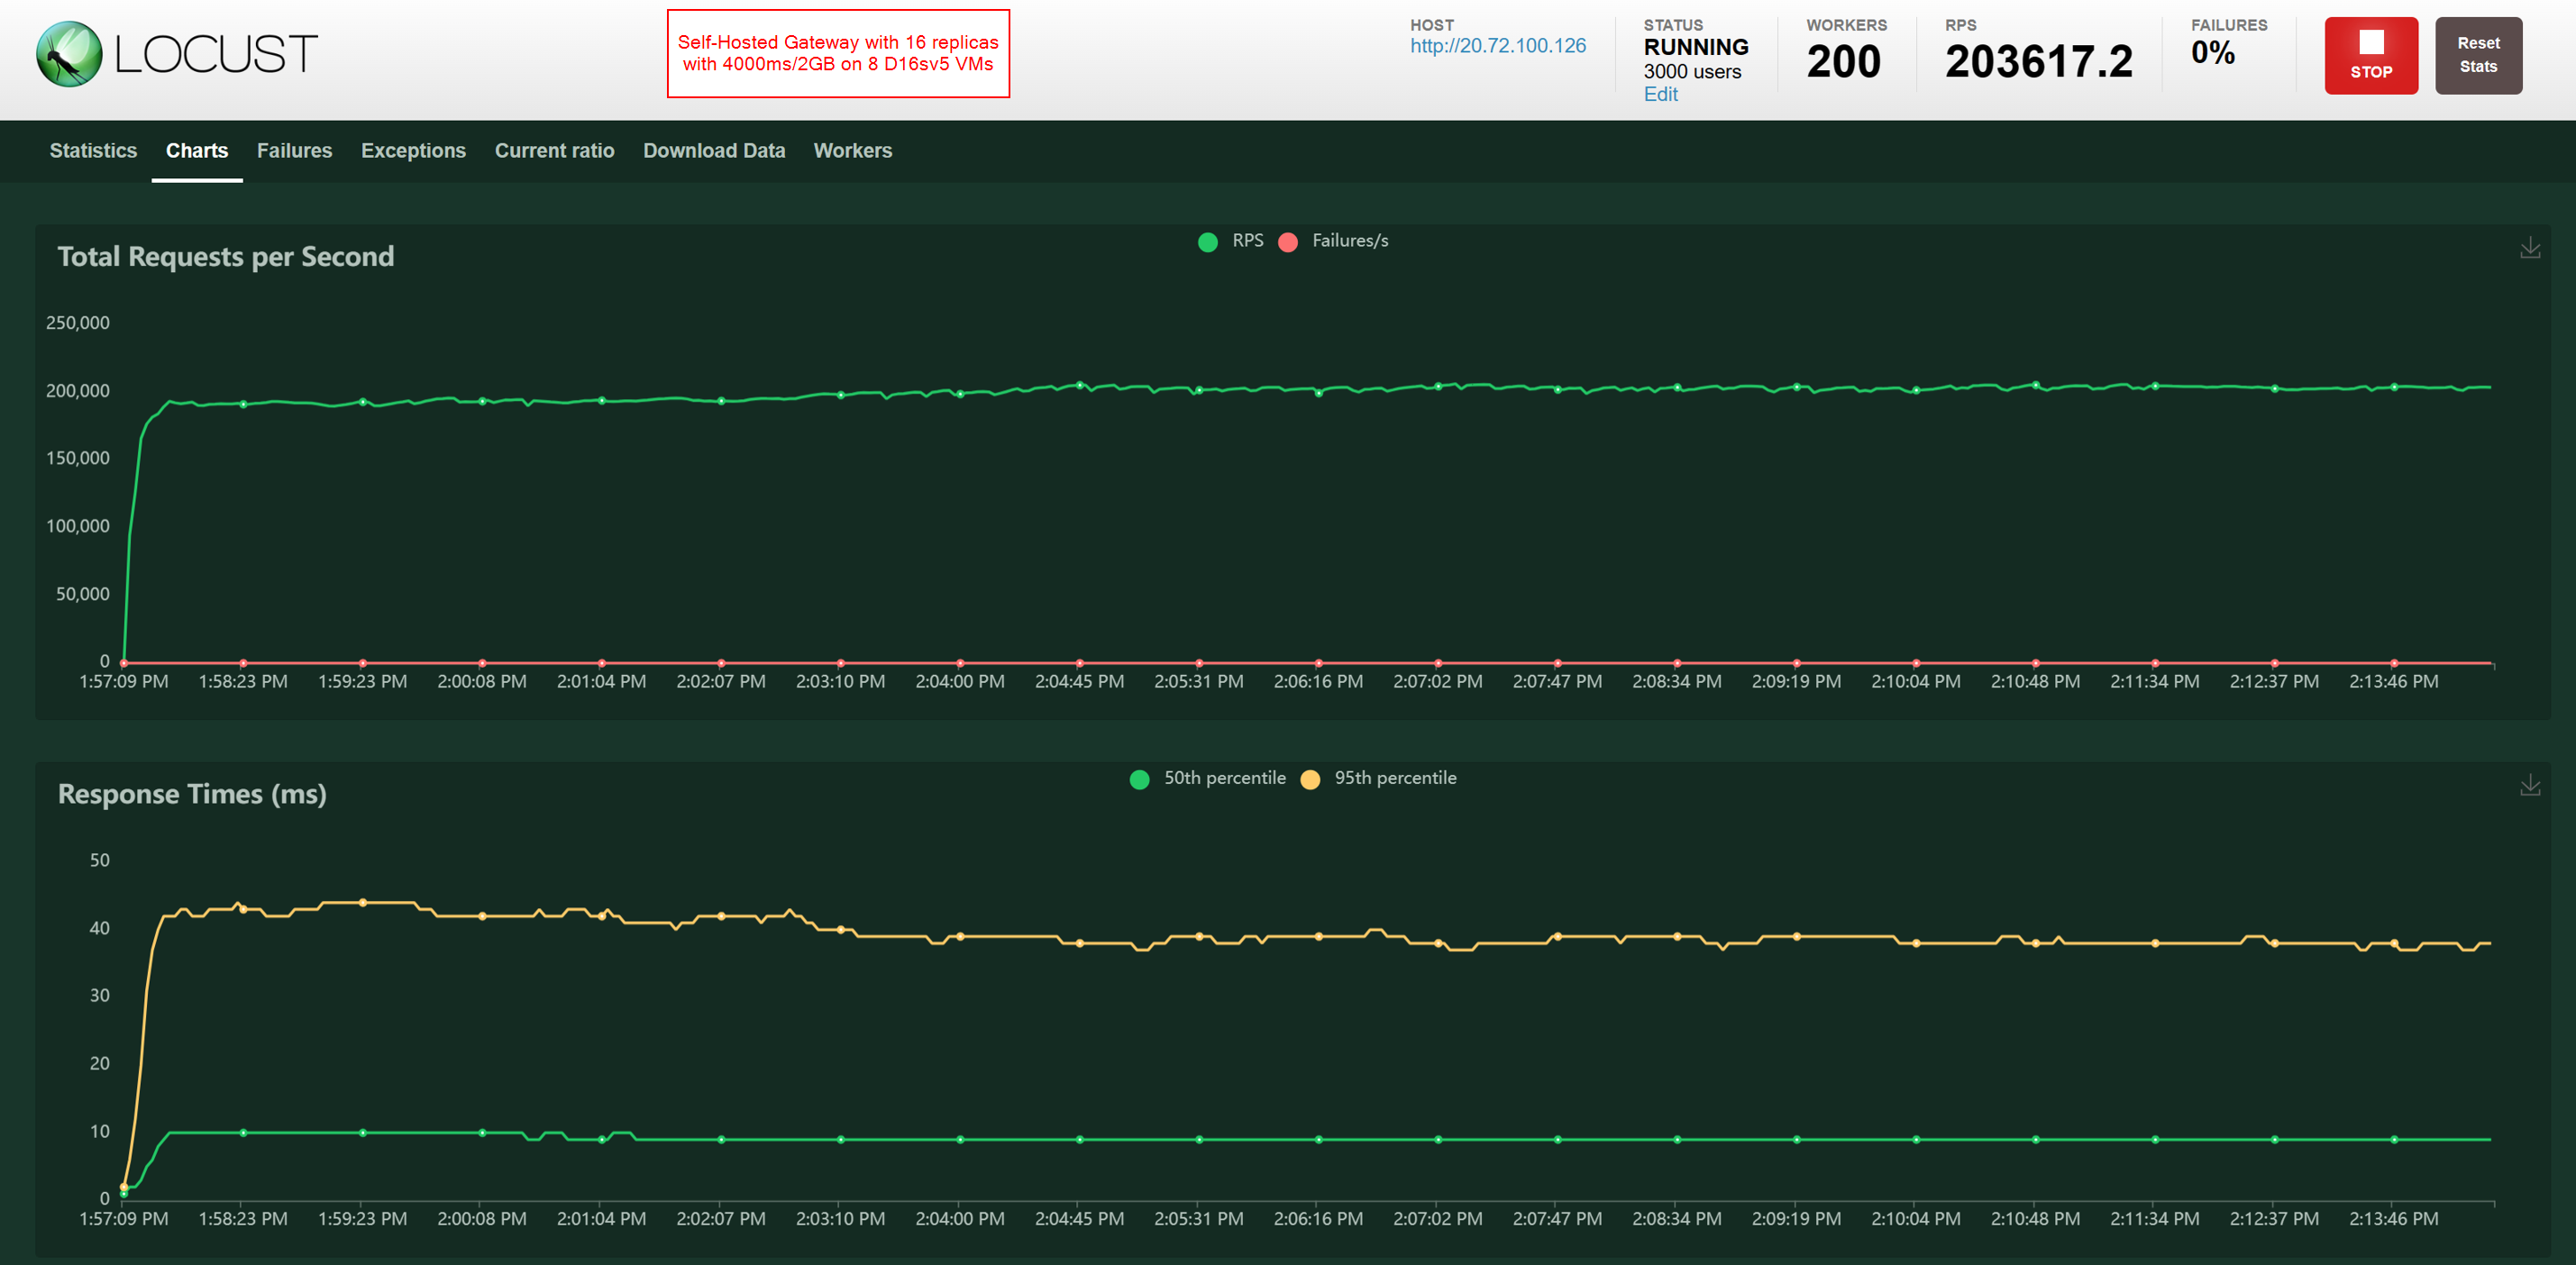Open the Exceptions tab
Viewport: 2576px width, 1265px height.
(x=413, y=151)
